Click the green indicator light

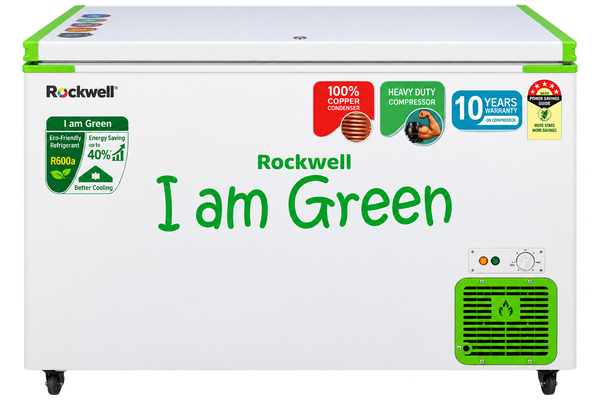click(x=495, y=261)
